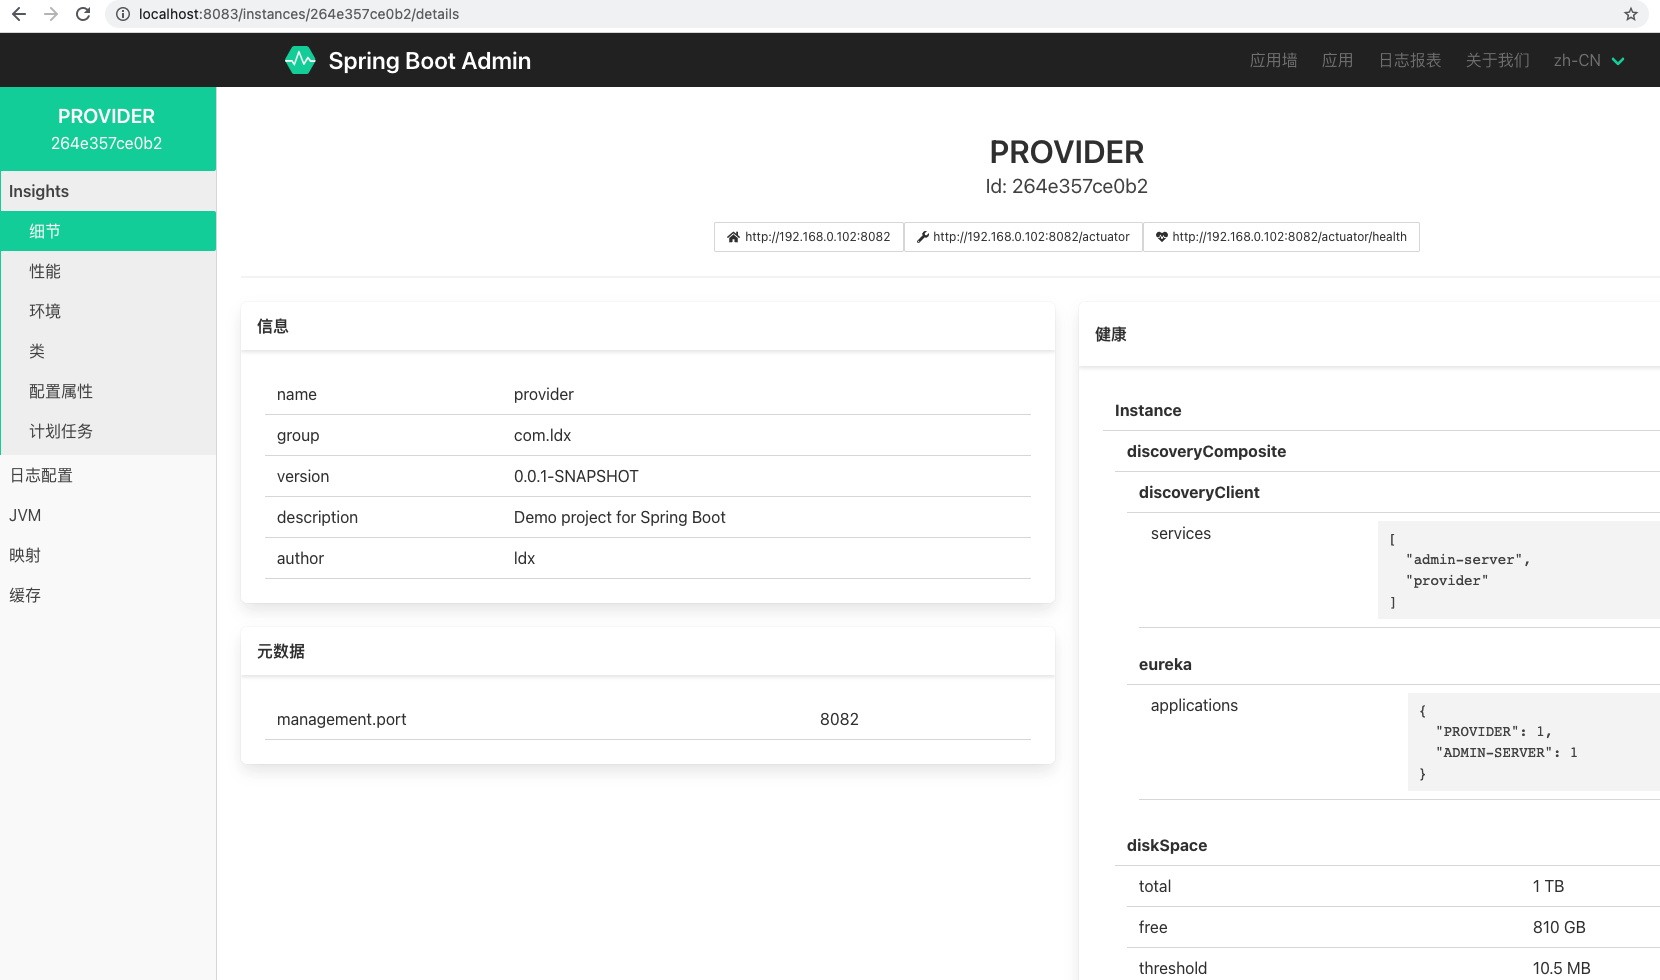
Task: Click the 'provider' name value
Action: (544, 394)
